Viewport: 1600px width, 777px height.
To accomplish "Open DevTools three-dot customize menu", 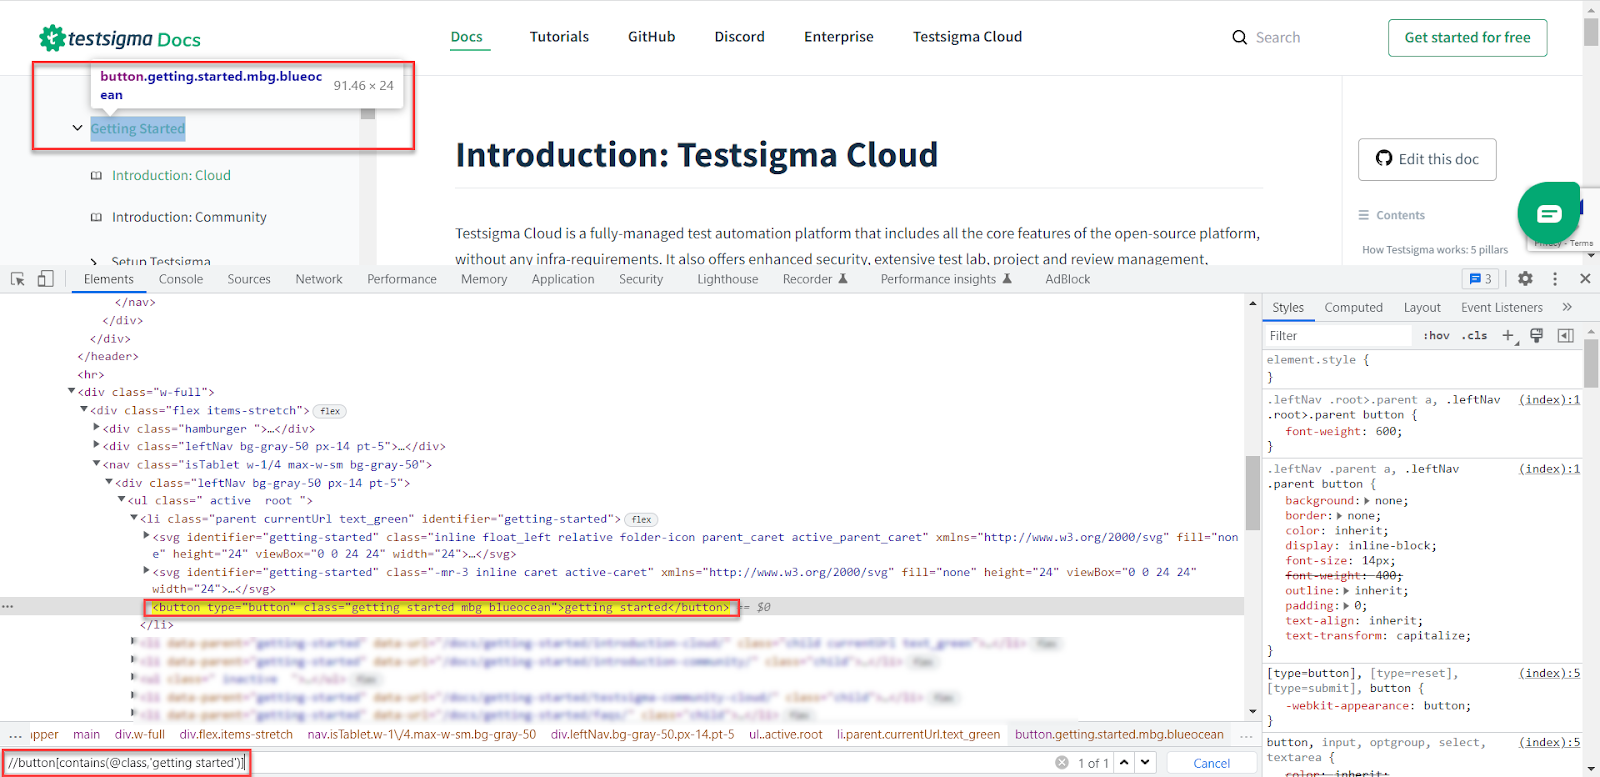I will 1555,279.
